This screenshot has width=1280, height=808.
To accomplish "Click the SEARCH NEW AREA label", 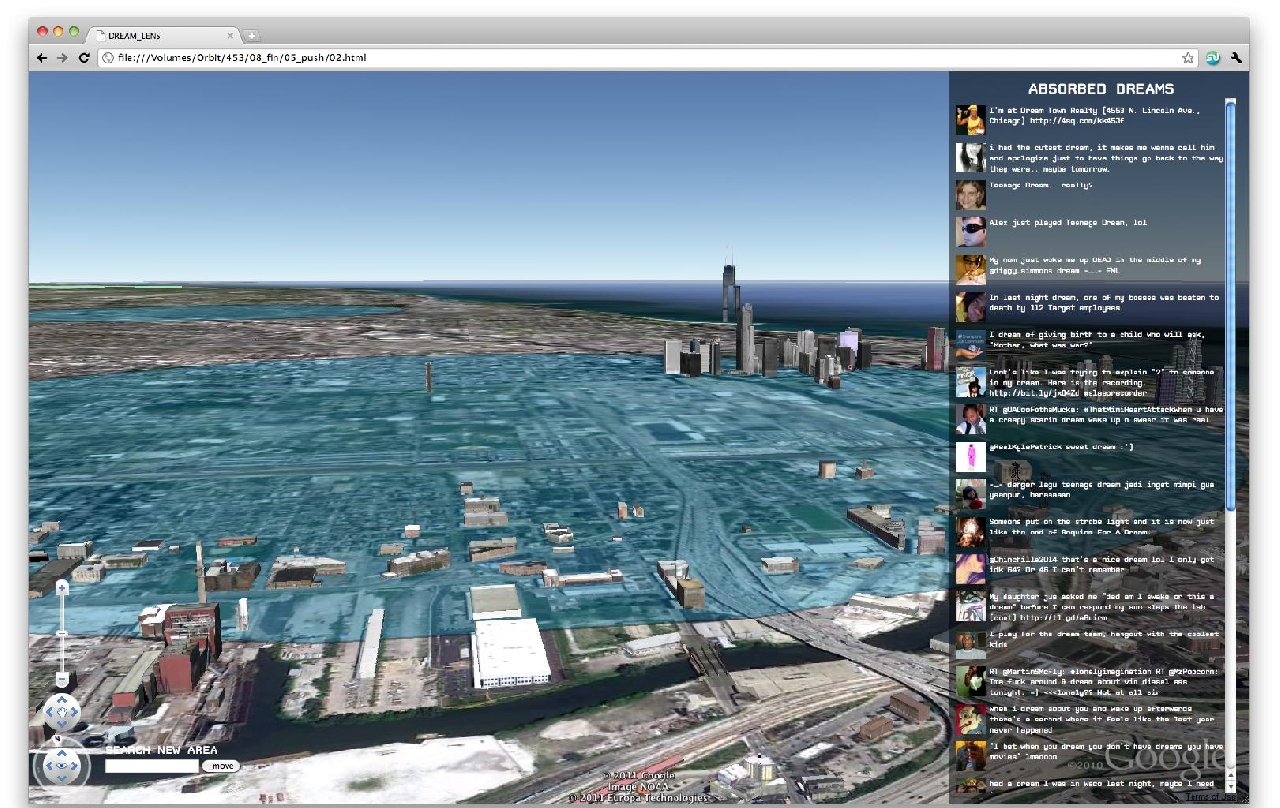I will (x=161, y=750).
